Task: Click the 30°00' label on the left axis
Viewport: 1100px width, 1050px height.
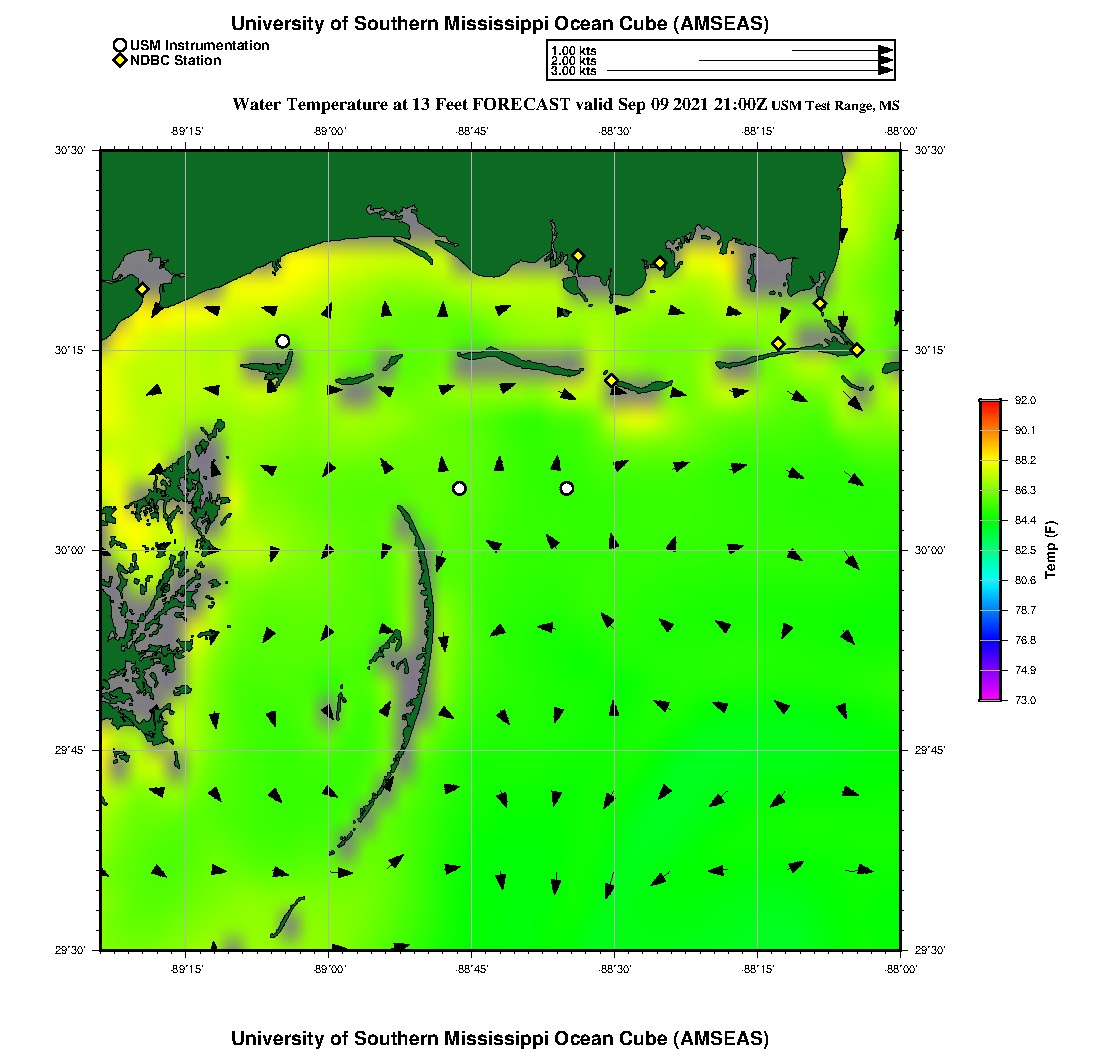Action: (70, 551)
